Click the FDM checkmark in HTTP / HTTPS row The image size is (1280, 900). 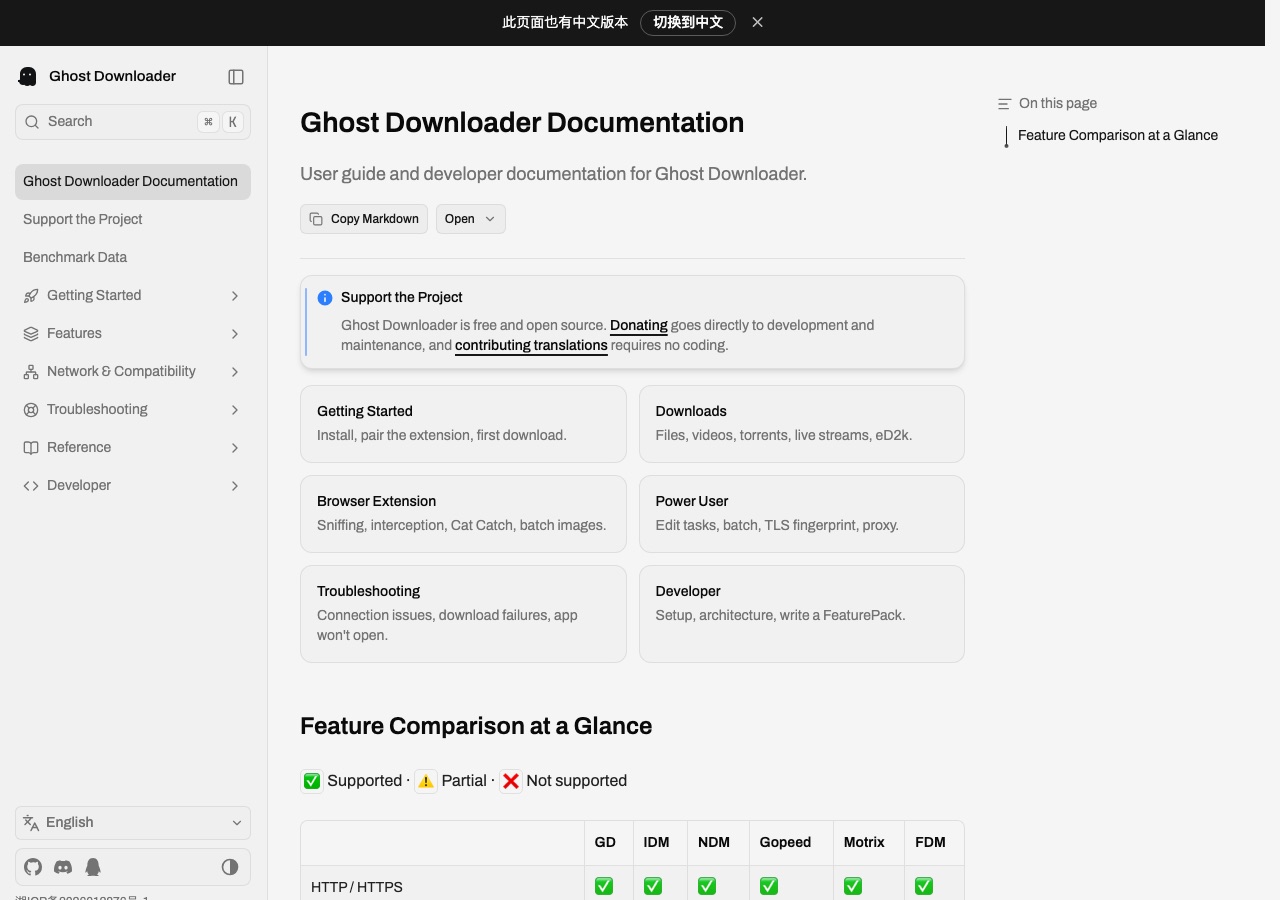click(924, 886)
